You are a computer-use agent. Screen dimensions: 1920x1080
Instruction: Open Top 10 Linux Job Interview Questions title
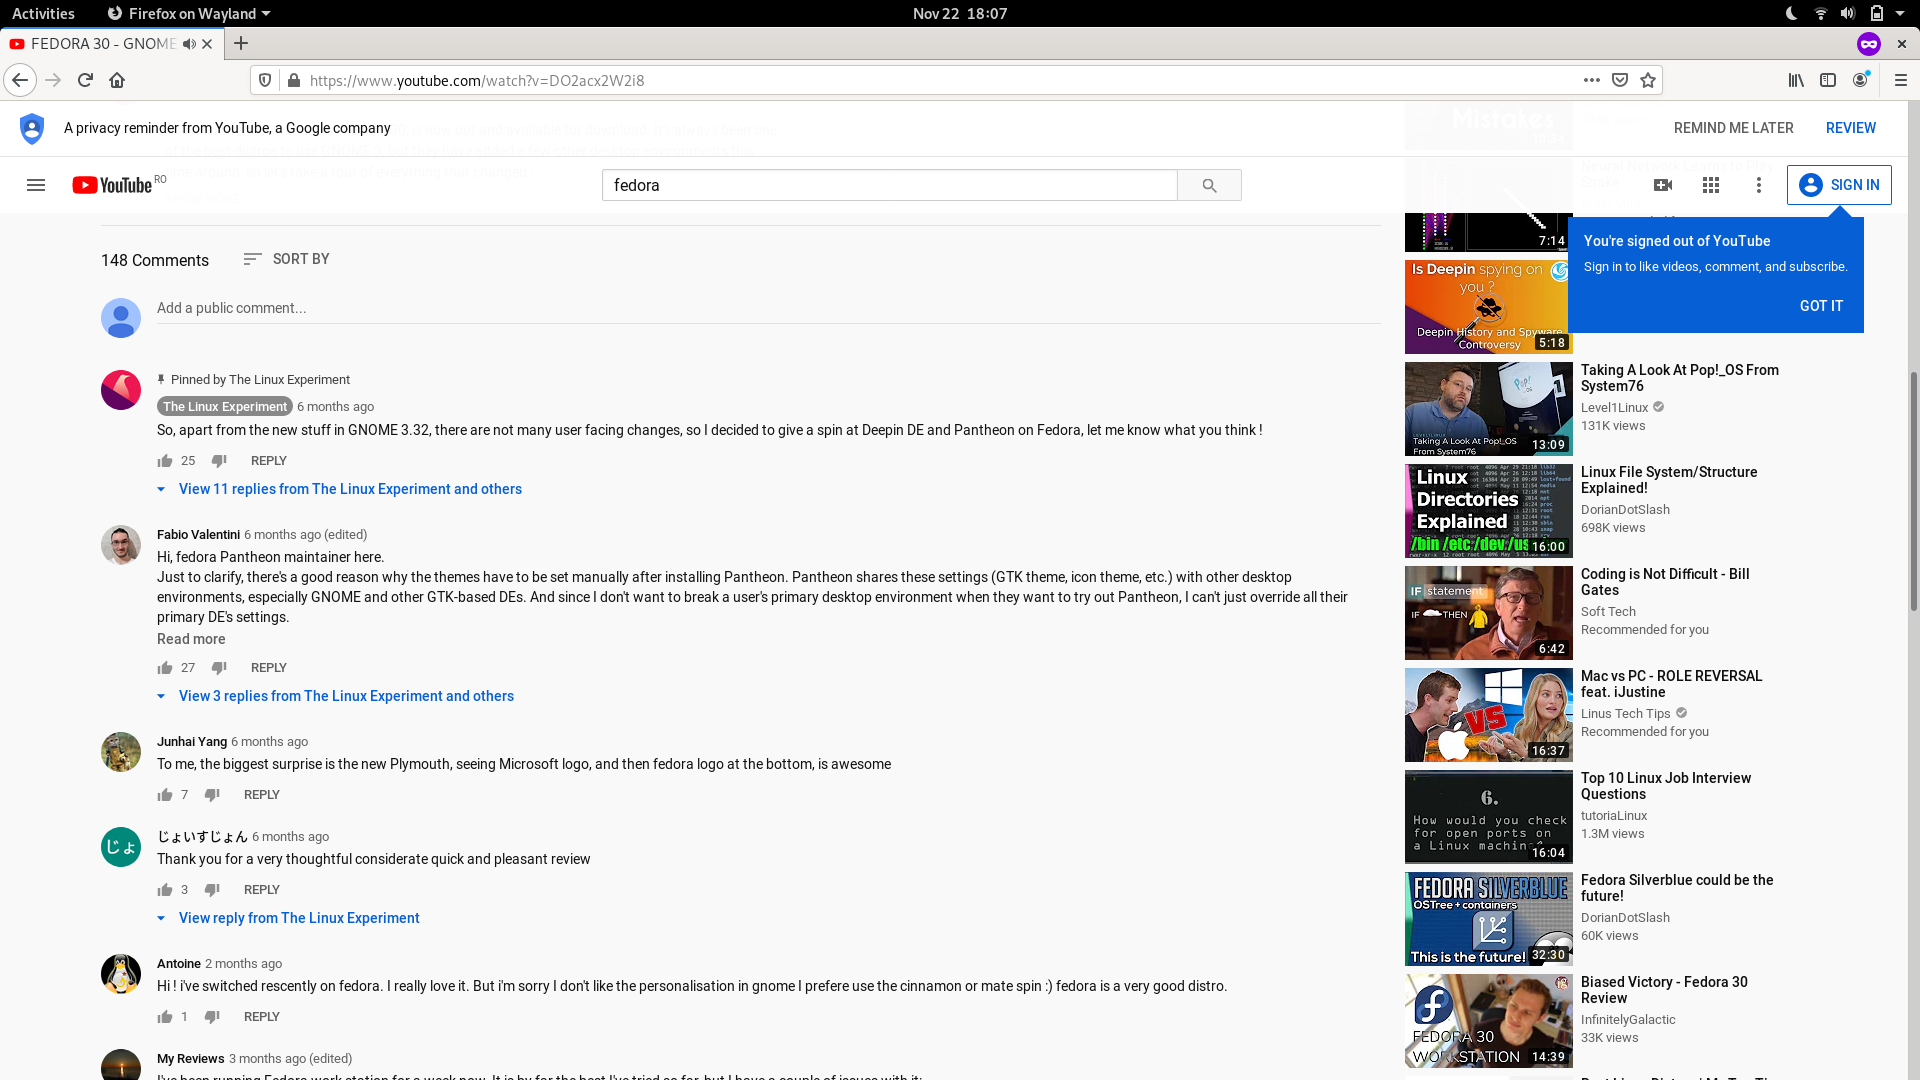(x=1666, y=786)
